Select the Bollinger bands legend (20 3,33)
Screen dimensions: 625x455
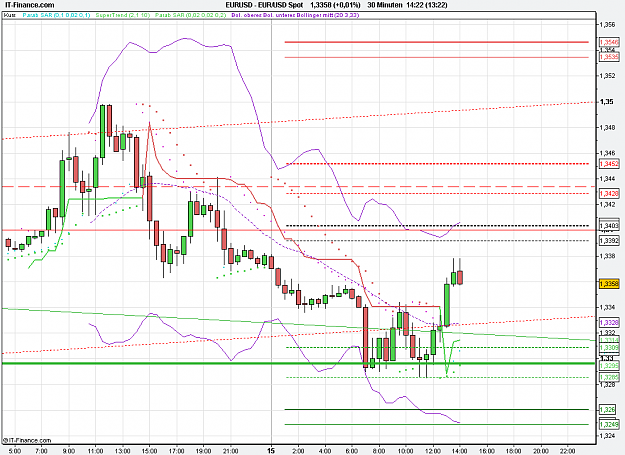(x=295, y=15)
